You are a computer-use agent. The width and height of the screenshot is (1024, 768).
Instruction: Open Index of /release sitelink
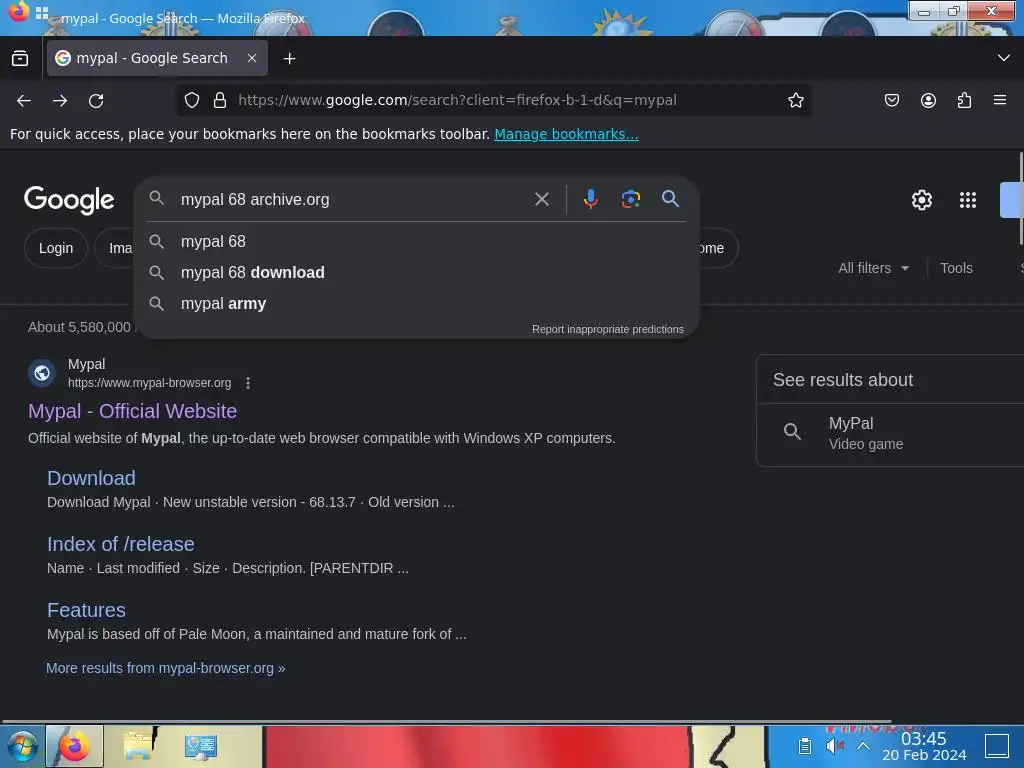tap(121, 544)
